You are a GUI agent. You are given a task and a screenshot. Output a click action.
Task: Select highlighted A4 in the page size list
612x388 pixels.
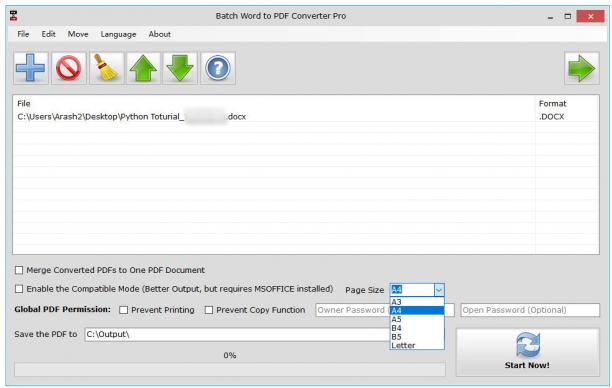point(417,310)
